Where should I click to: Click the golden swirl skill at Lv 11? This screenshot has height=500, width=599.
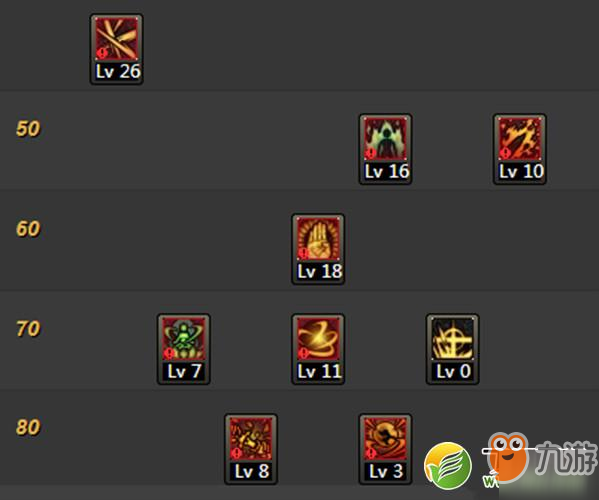tap(318, 338)
